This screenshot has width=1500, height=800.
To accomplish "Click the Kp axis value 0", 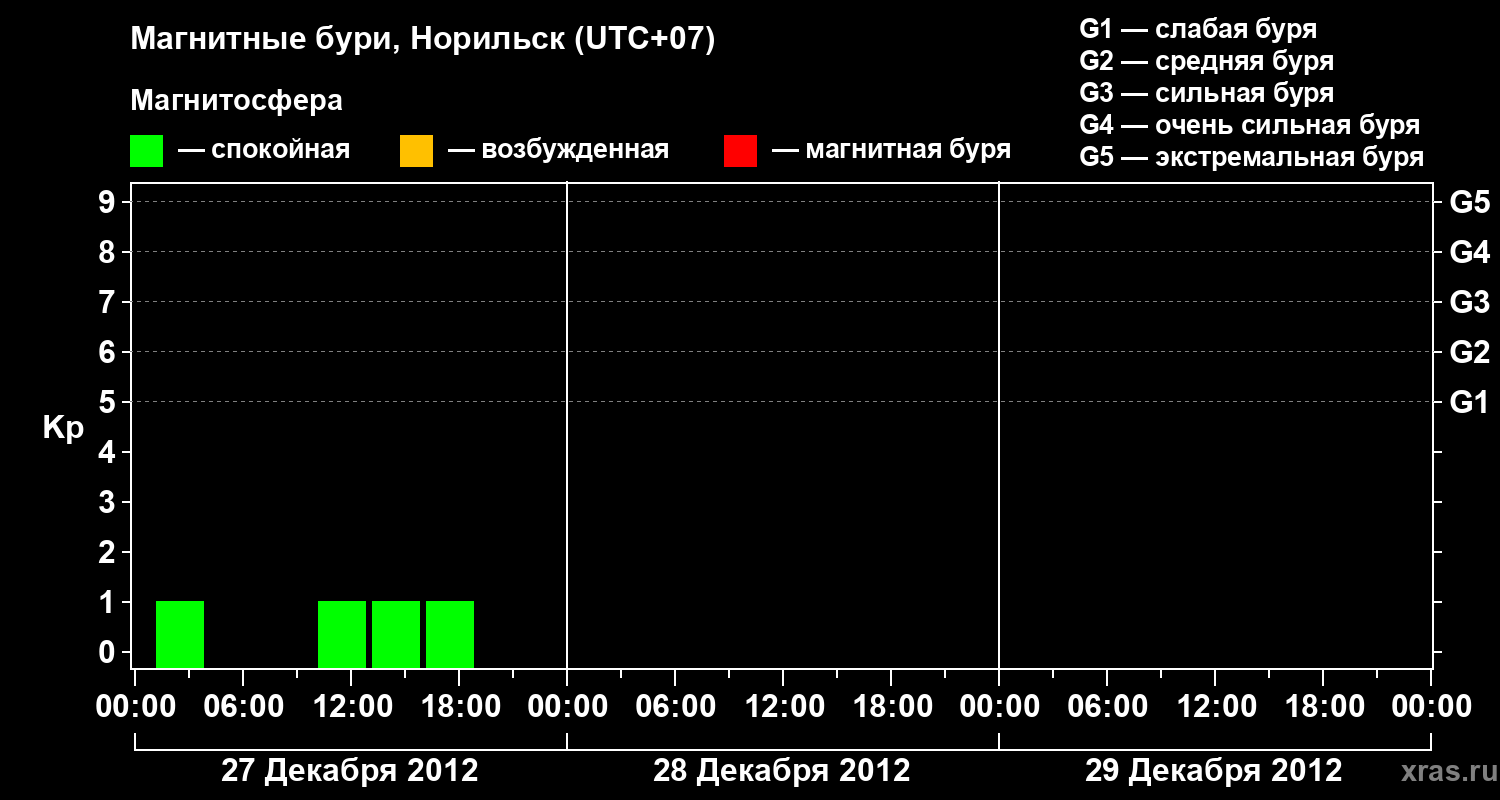I will [x=109, y=652].
